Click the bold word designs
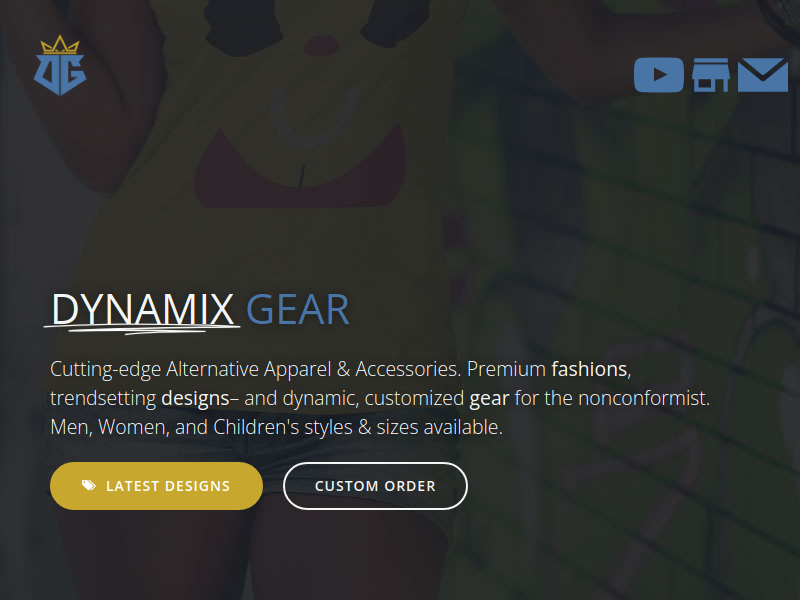 coord(195,398)
